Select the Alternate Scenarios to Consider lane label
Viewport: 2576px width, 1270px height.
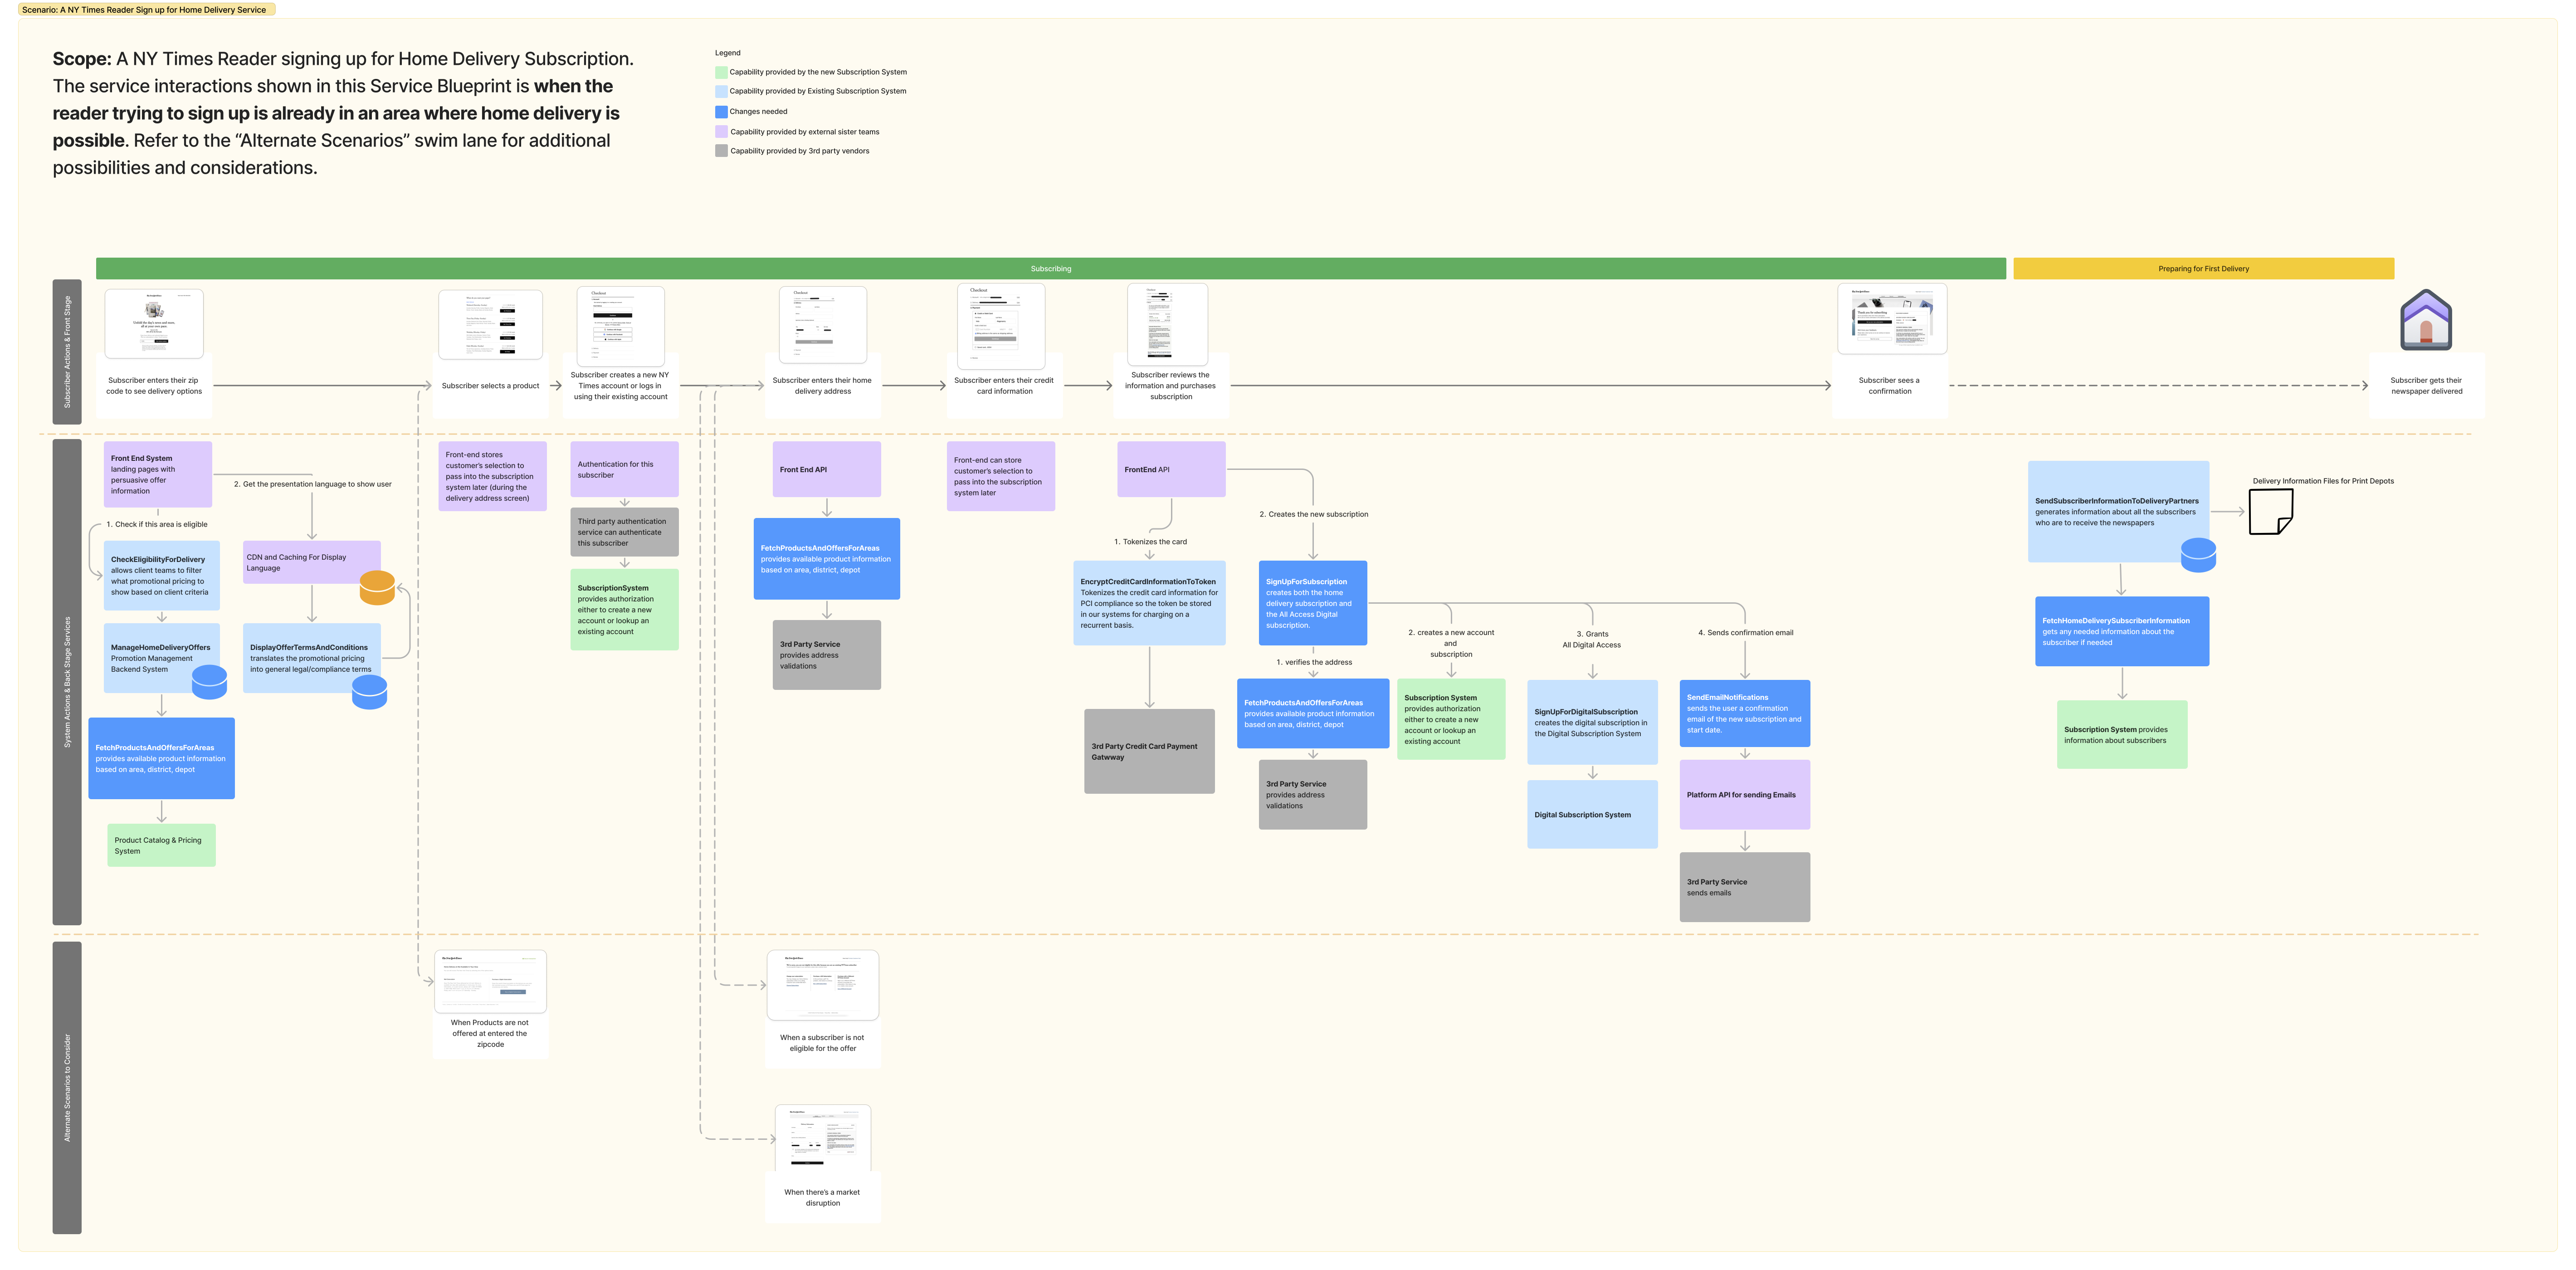click(x=67, y=1088)
